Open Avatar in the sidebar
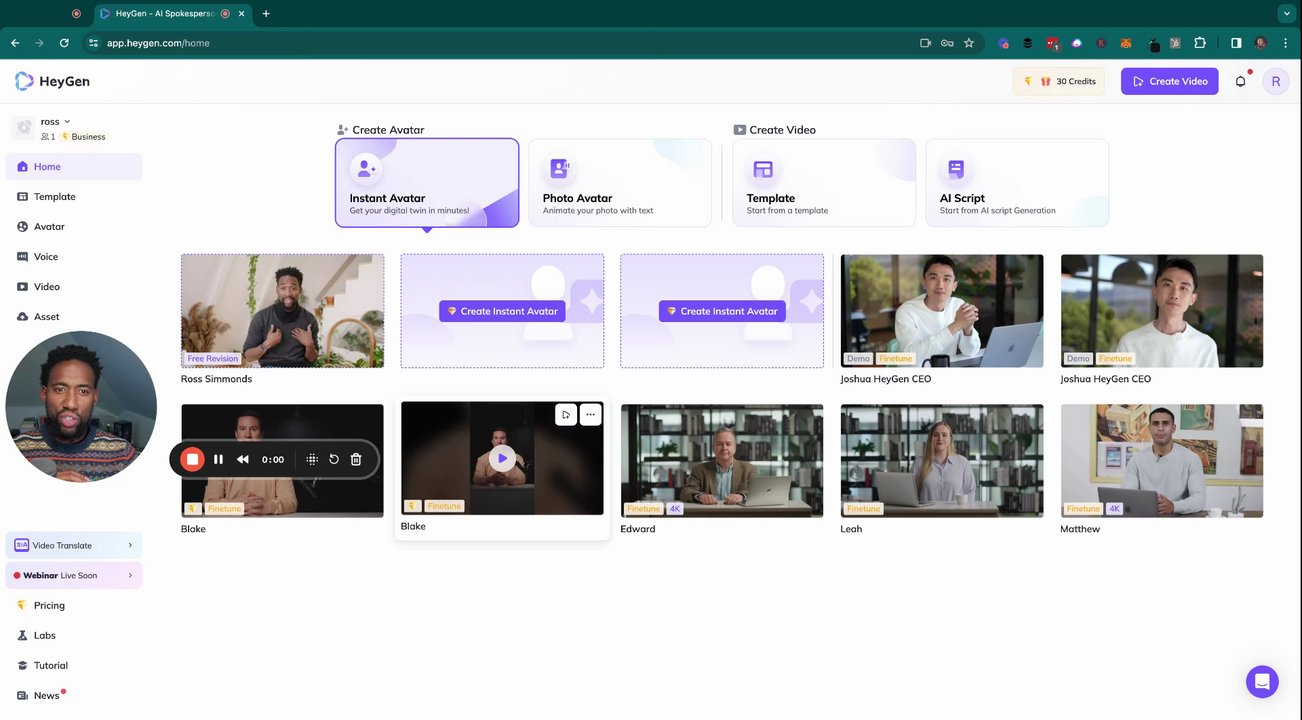 (x=74, y=227)
